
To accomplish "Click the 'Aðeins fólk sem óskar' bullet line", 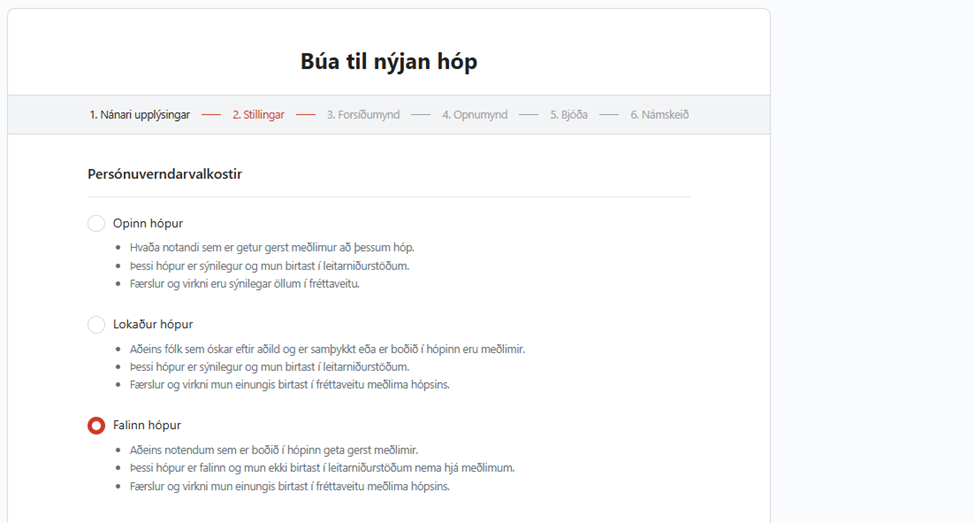I will click(x=327, y=349).
